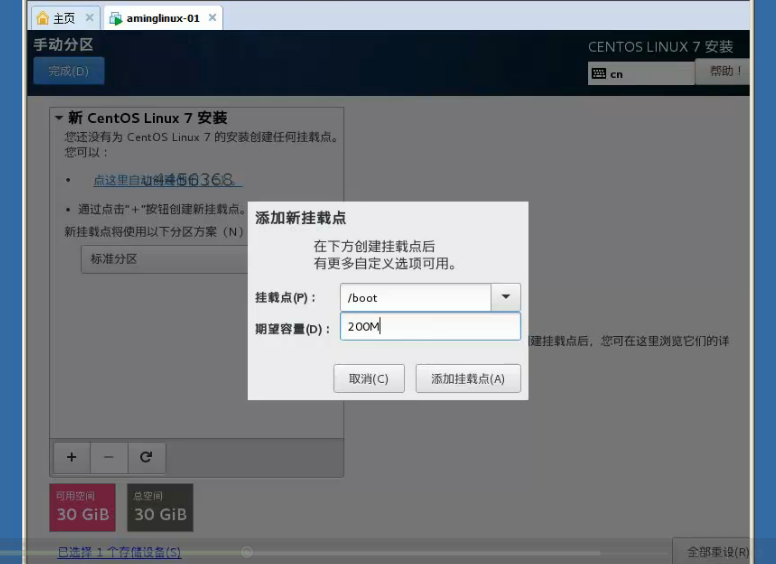Click the cn keyboard layout selector
Image resolution: width=776 pixels, height=564 pixels.
pos(641,74)
